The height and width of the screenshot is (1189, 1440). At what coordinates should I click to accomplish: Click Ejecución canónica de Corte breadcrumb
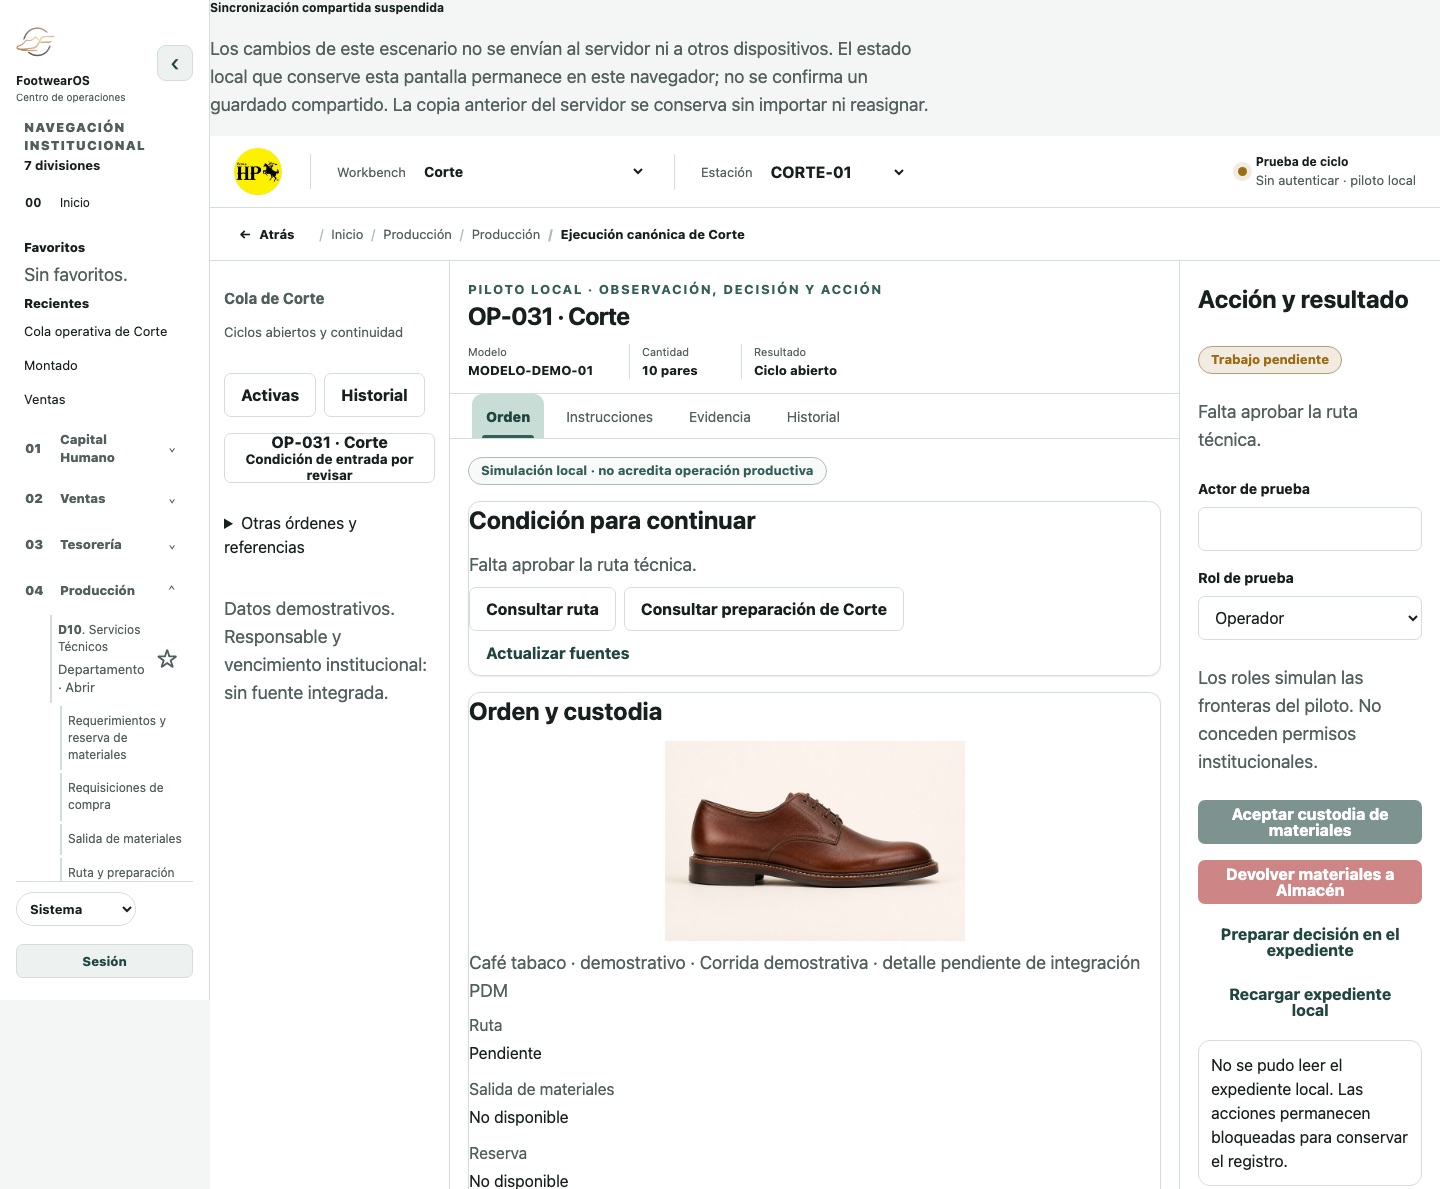coord(652,234)
